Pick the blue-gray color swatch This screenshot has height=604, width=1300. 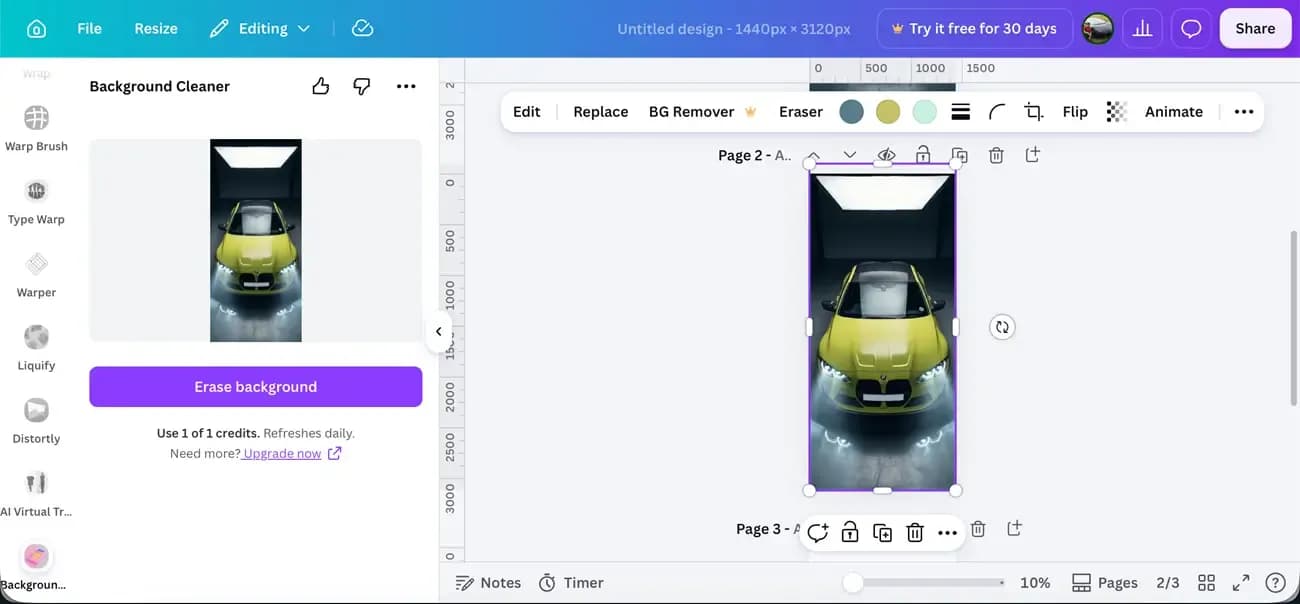tap(851, 112)
